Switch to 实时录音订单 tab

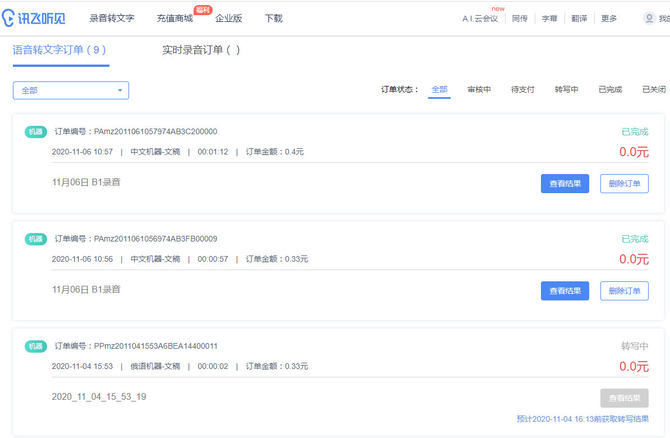201,50
